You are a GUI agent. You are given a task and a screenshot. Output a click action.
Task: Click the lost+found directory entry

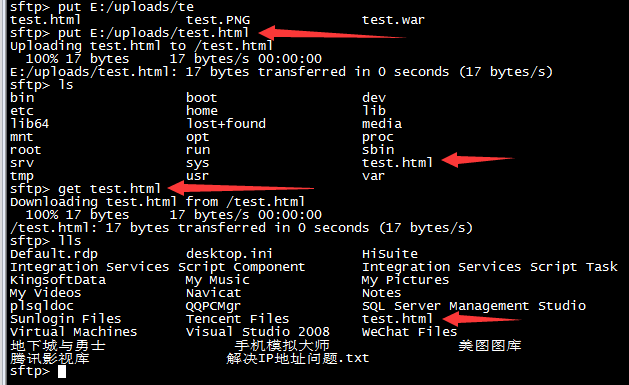(225, 124)
